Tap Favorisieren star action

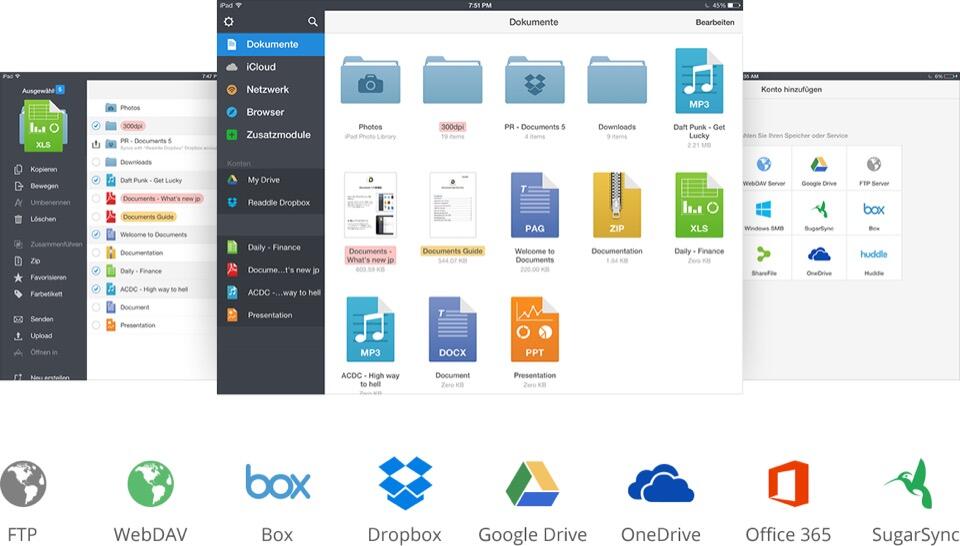coord(40,277)
